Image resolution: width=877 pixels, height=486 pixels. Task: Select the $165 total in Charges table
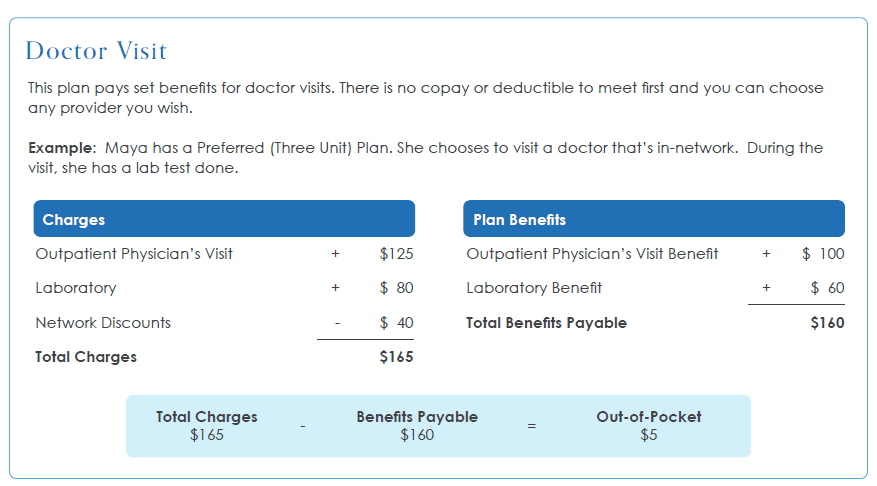396,357
